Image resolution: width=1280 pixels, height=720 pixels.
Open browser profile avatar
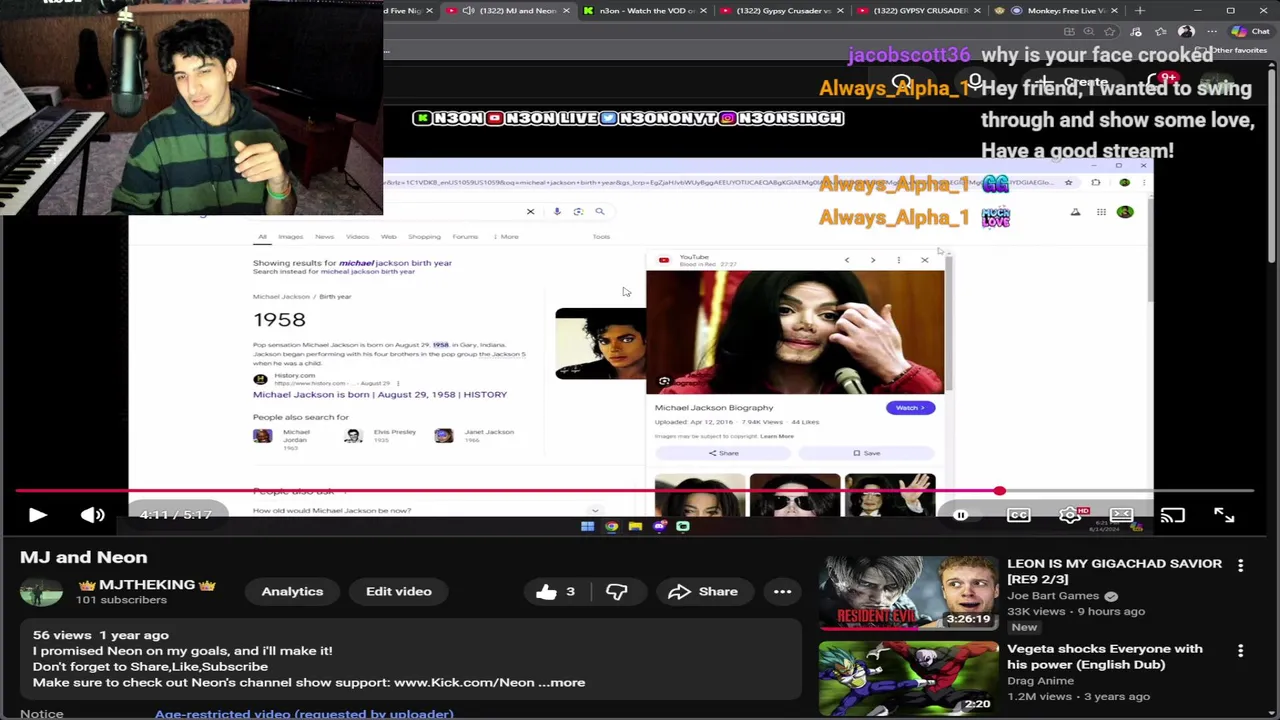click(1186, 31)
